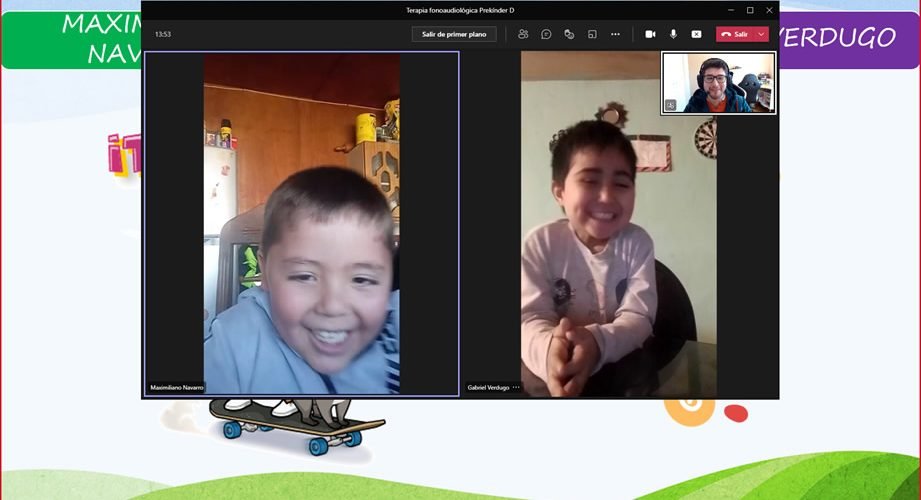Select Gabriel Verdugo's video tile
This screenshot has width=921, height=500.
point(619,223)
